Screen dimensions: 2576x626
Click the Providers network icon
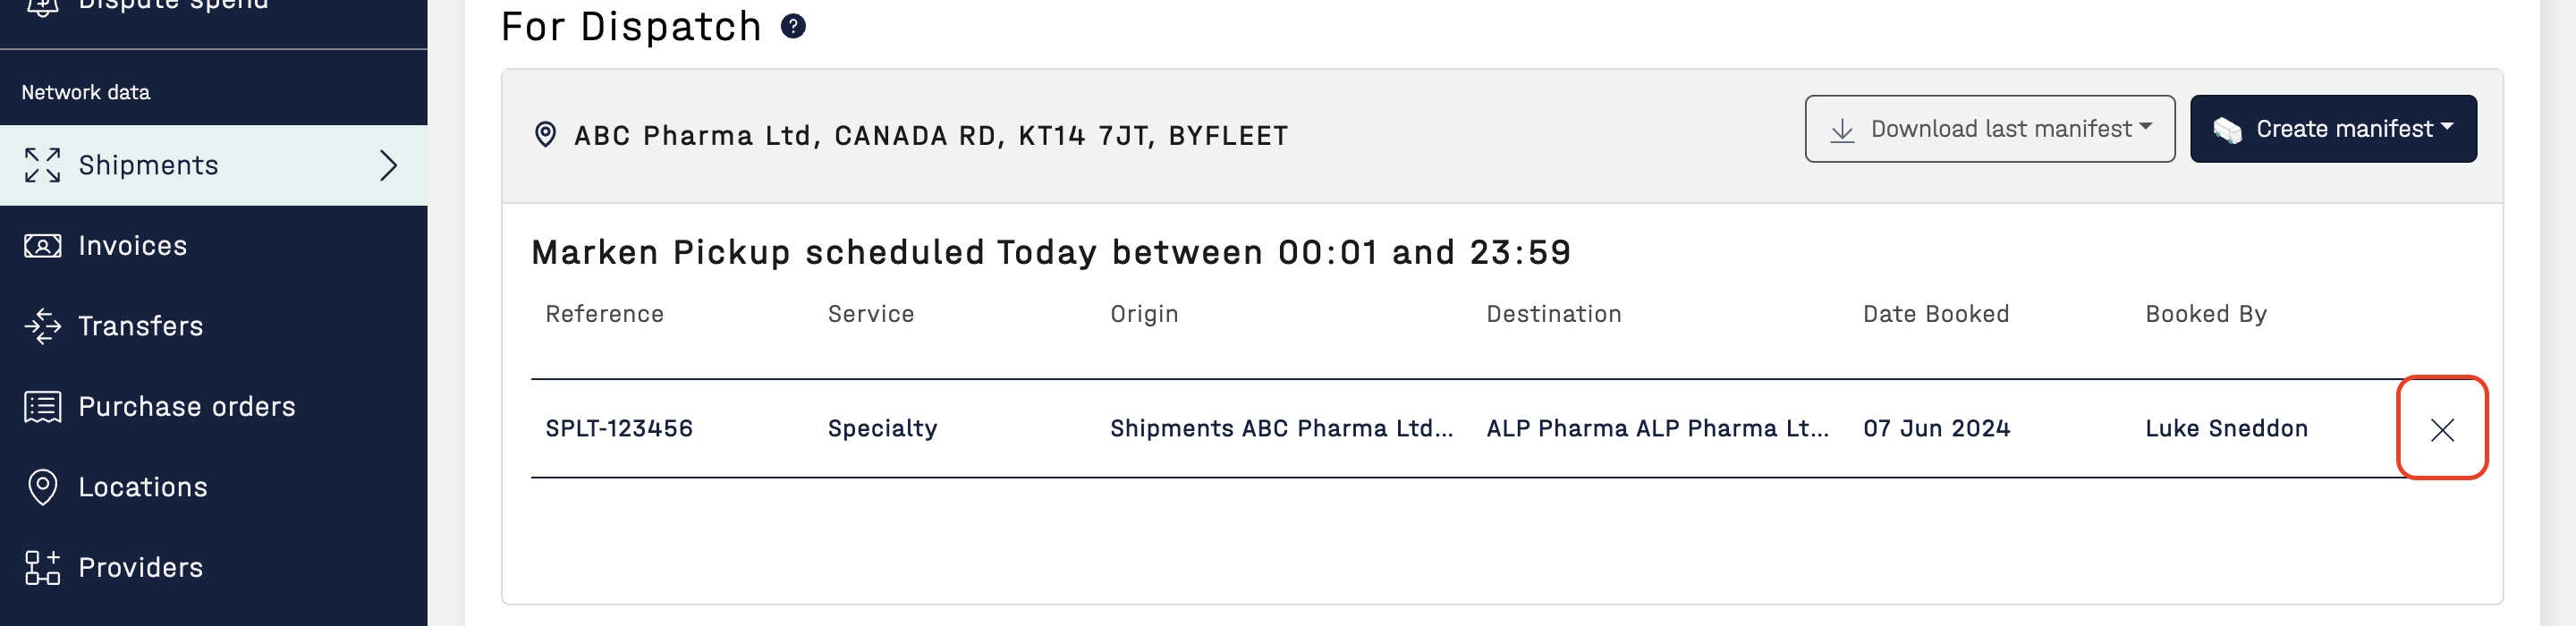click(x=41, y=567)
